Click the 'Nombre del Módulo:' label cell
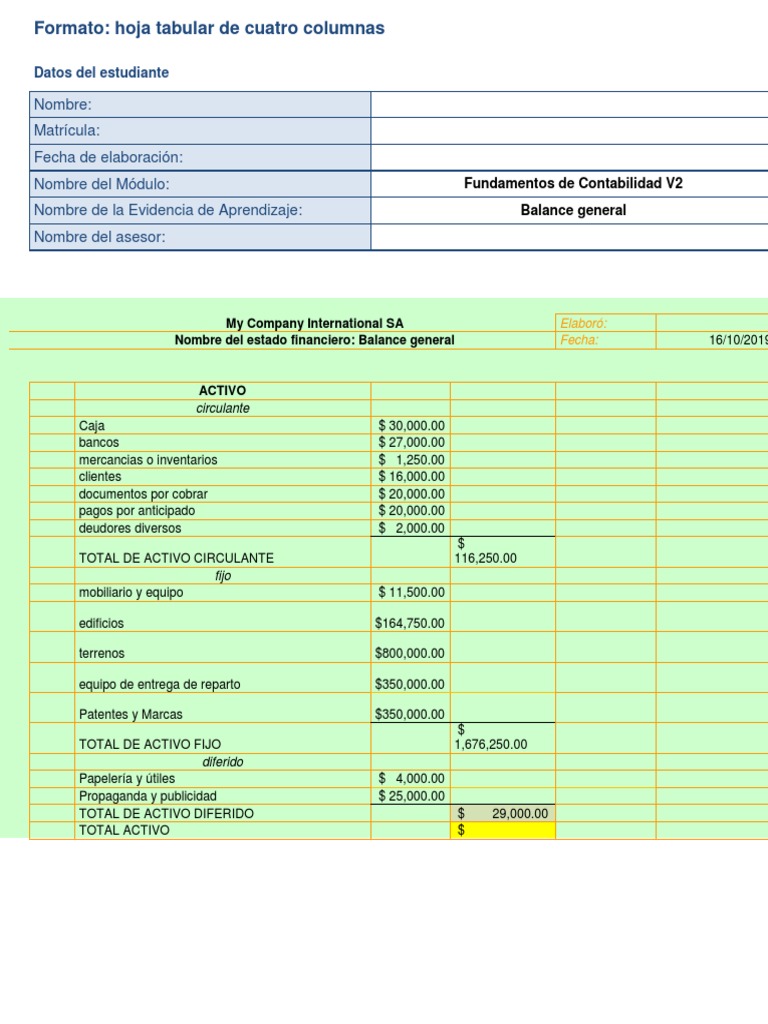Image resolution: width=768 pixels, height=1024 pixels. (200, 184)
